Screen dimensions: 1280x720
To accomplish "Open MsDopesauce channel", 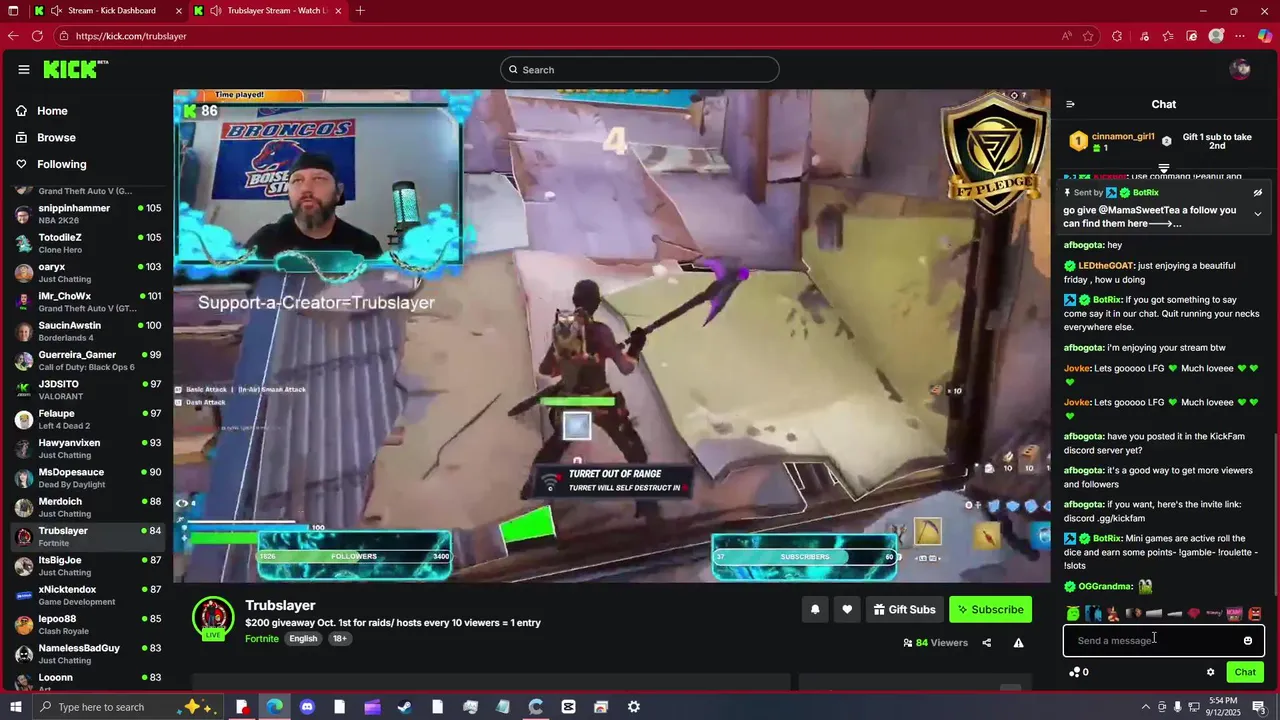I will coord(88,478).
